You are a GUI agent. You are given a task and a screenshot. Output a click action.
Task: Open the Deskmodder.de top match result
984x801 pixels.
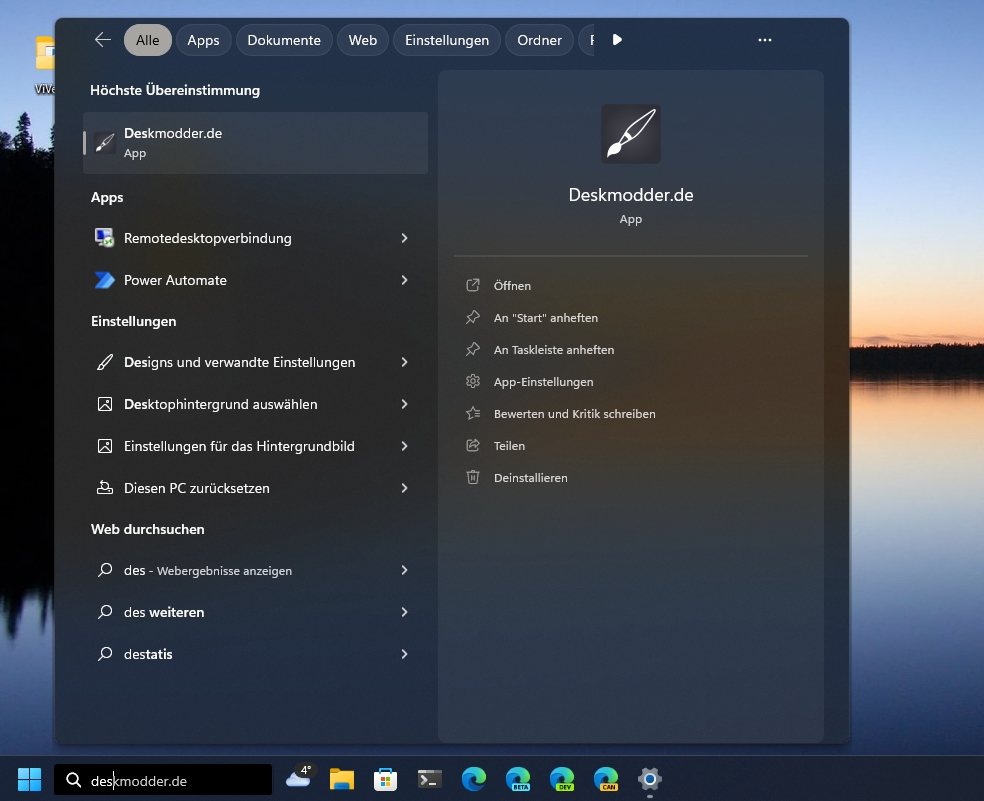255,143
